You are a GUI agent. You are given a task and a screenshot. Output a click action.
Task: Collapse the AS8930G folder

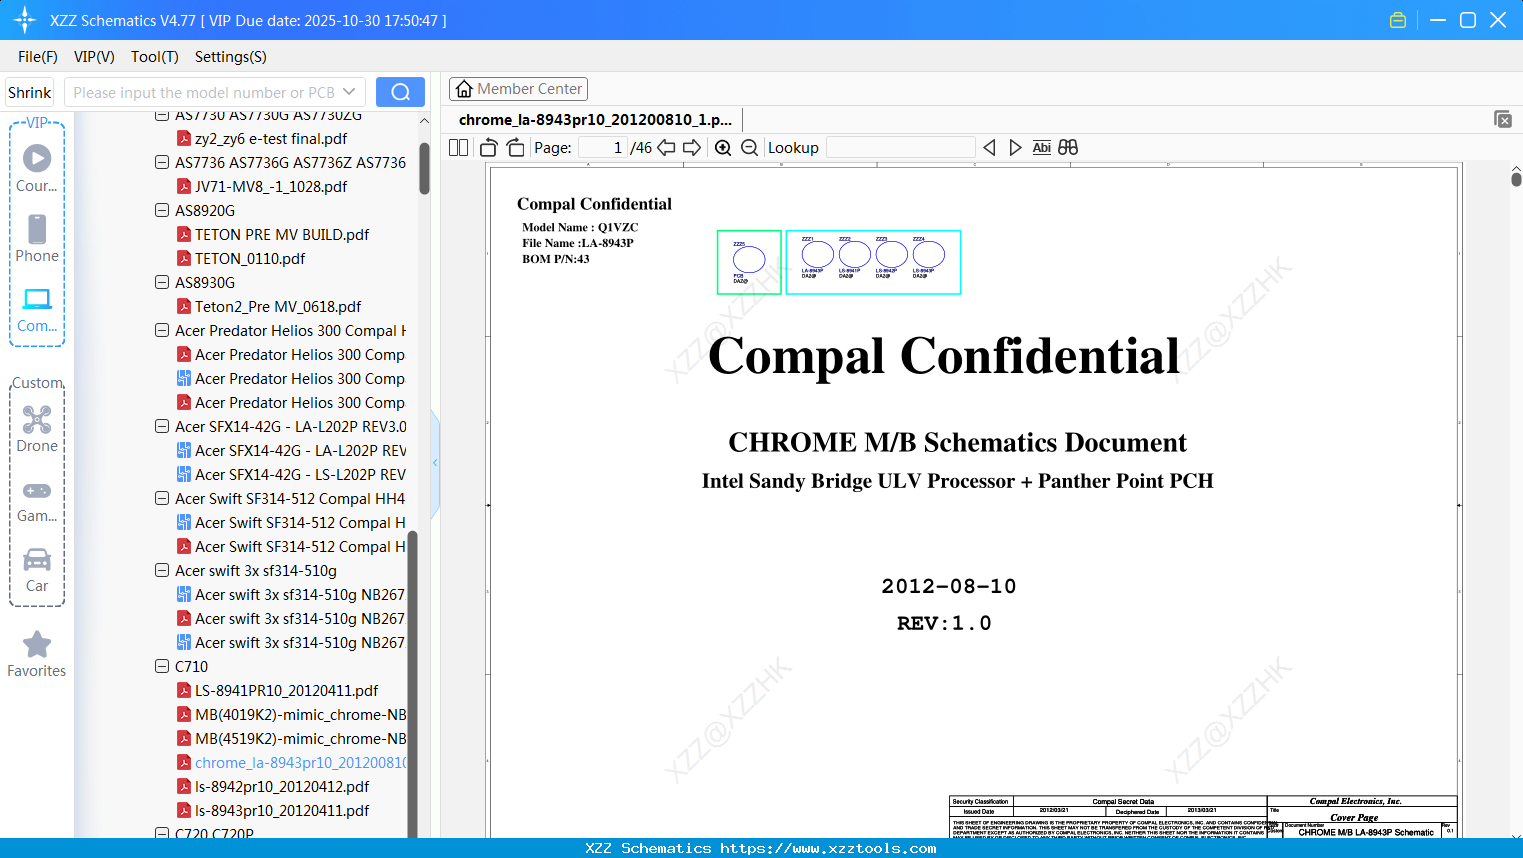(162, 282)
